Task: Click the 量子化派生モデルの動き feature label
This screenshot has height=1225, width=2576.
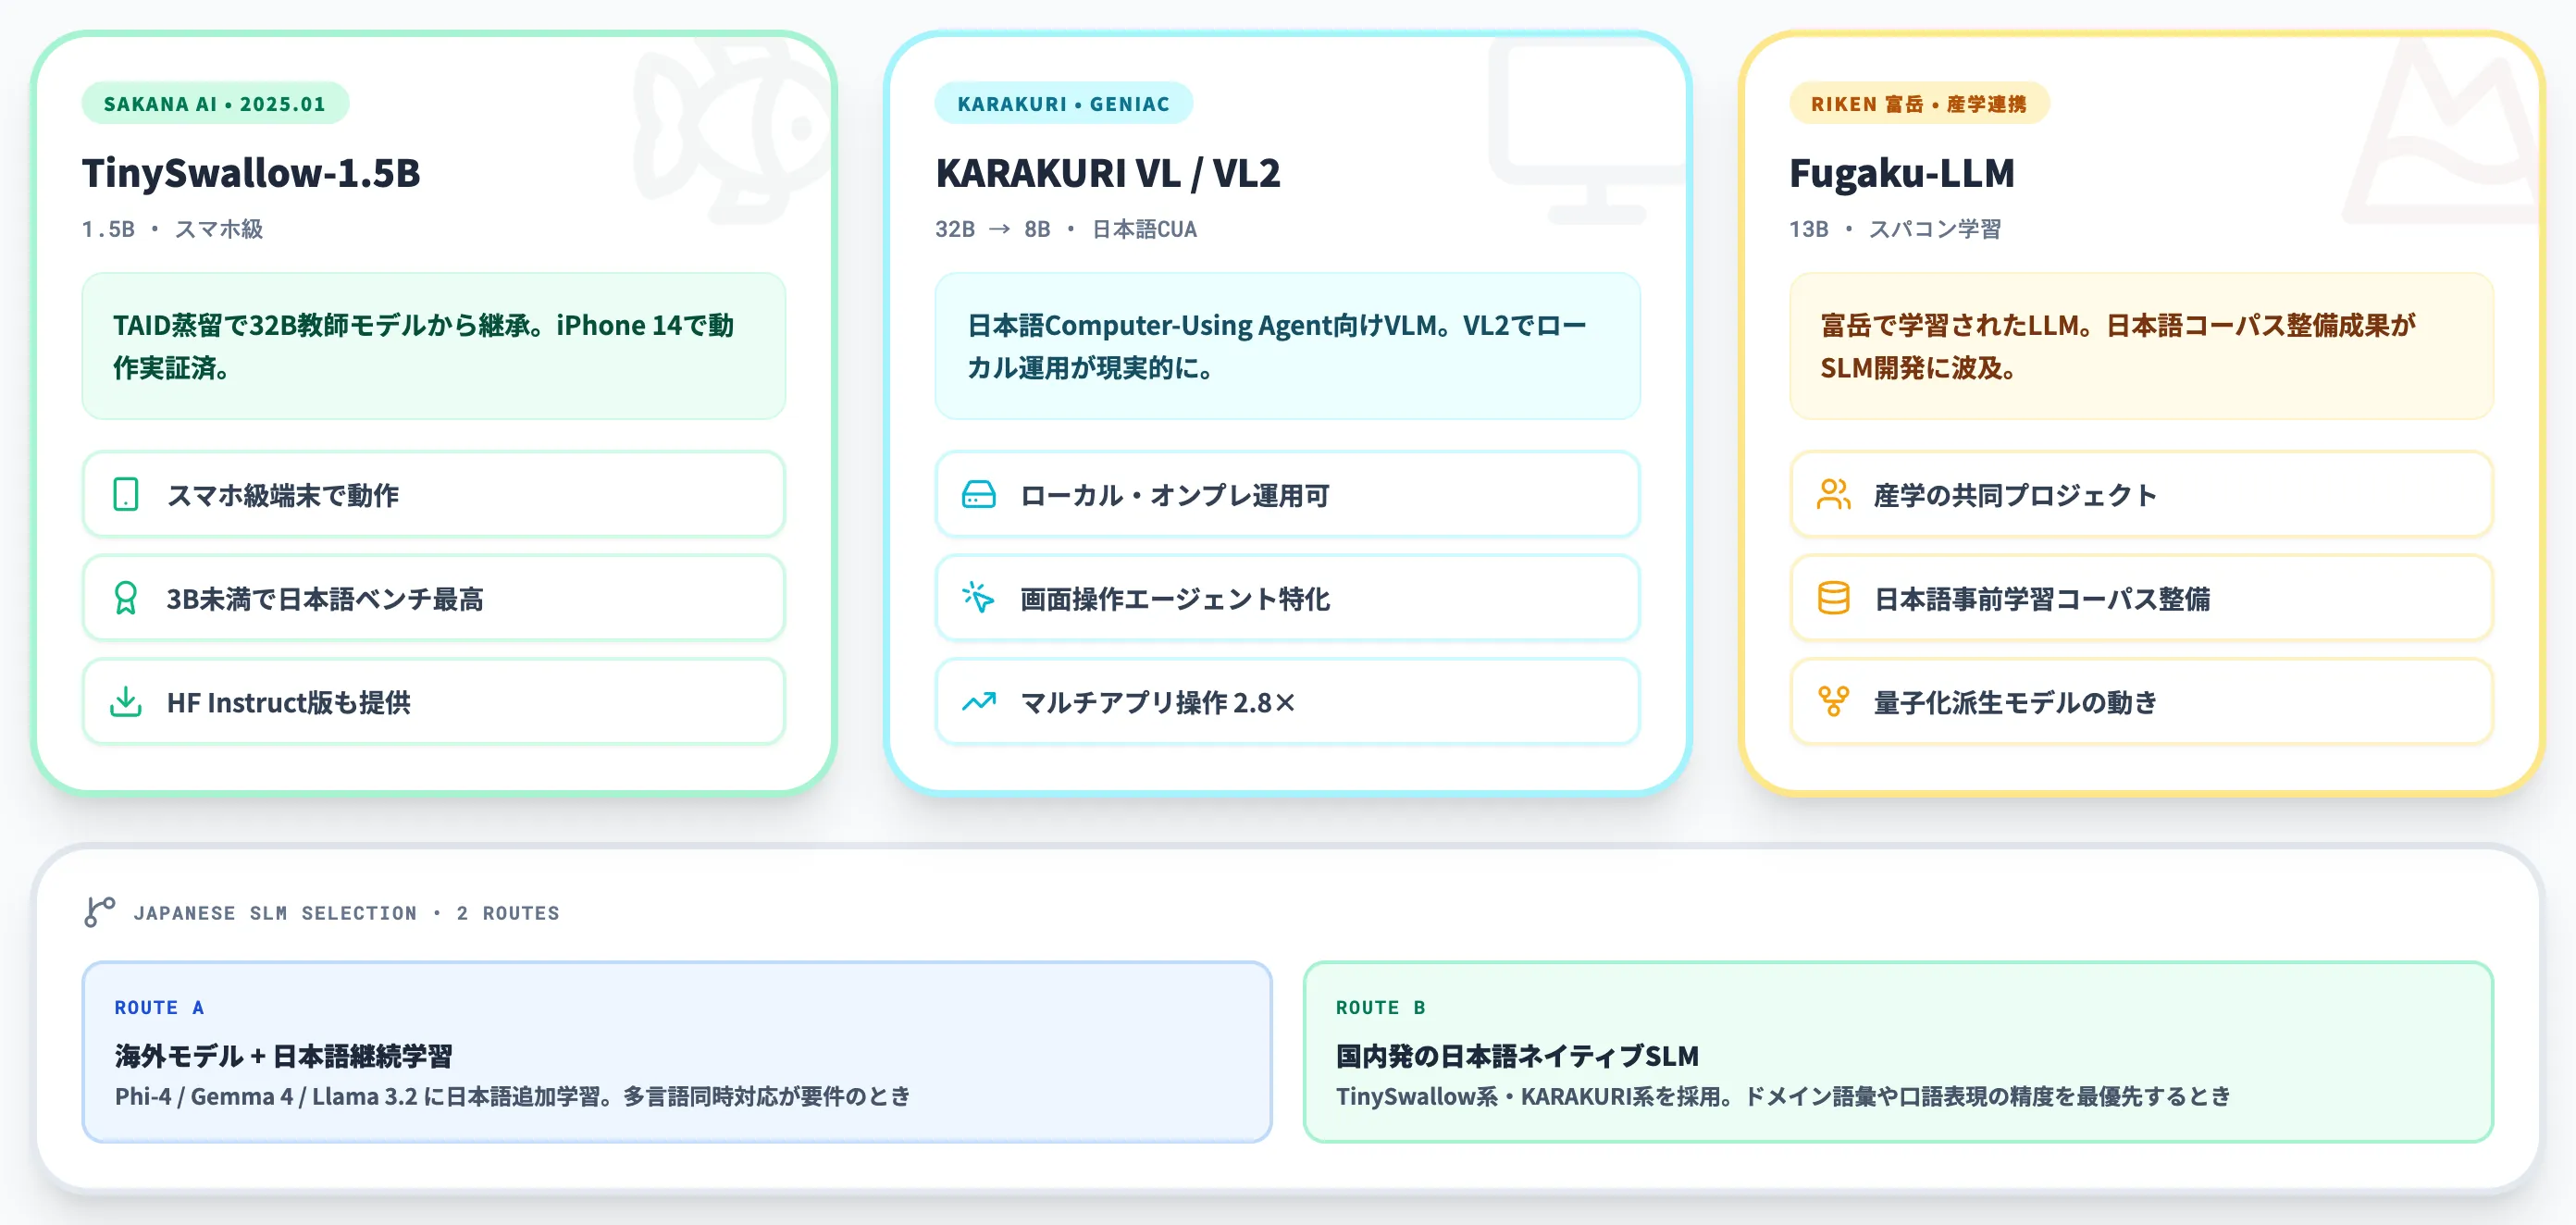Action: tap(2015, 703)
